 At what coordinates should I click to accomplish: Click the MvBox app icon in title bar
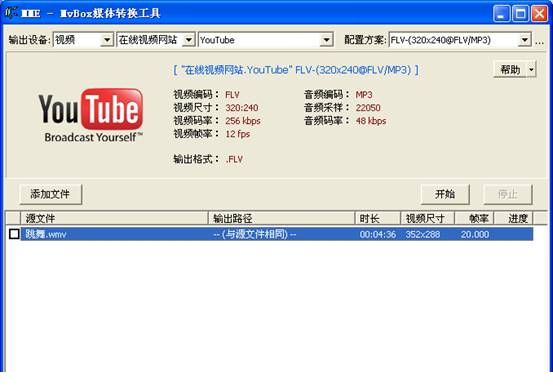[11, 13]
